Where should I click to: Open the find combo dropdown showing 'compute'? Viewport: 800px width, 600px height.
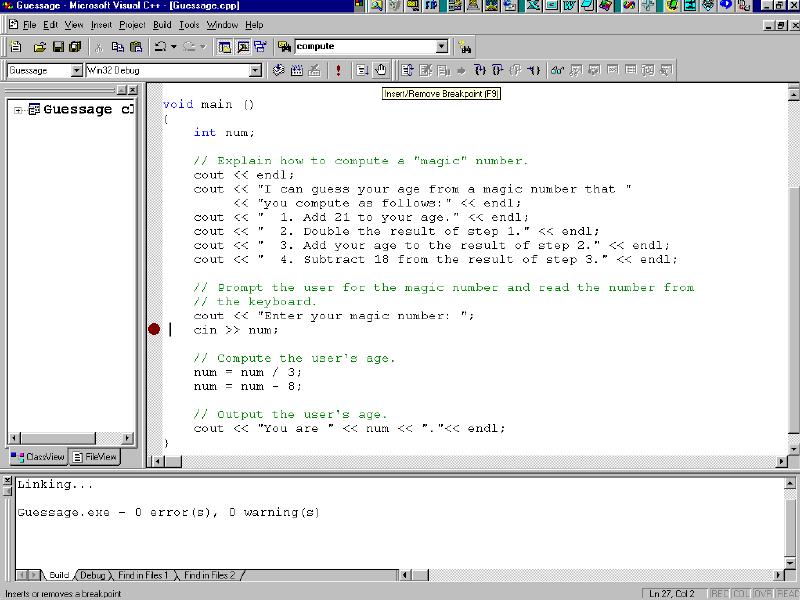pyautogui.click(x=442, y=46)
